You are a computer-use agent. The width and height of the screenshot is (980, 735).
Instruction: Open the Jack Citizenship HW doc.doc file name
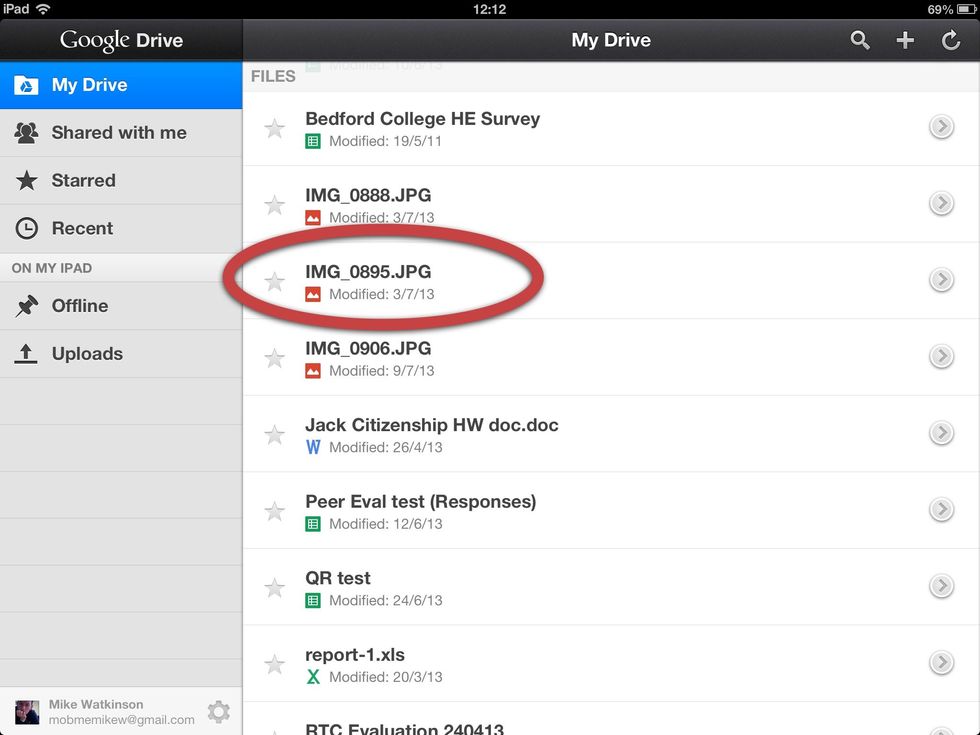point(432,425)
